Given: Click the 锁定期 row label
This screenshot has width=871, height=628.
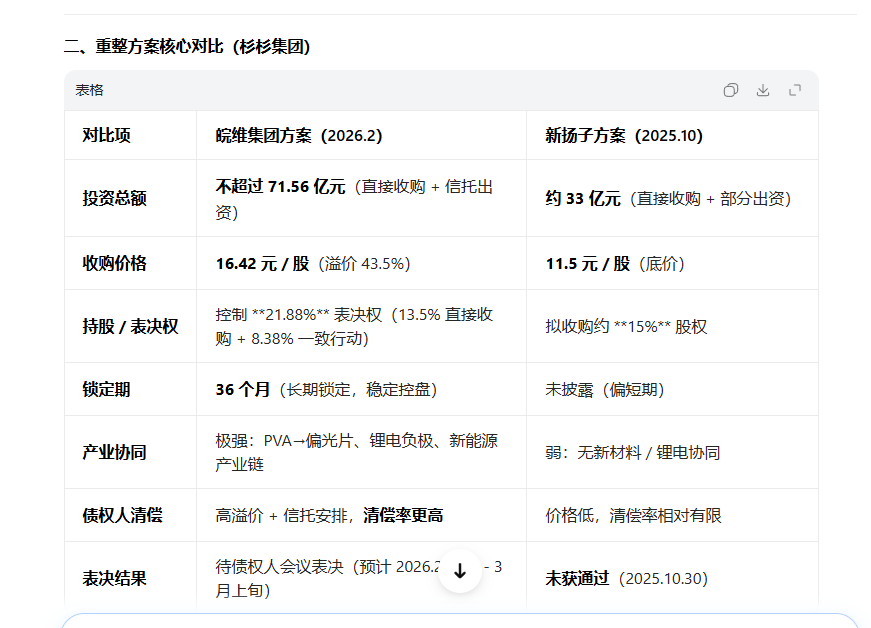Looking at the screenshot, I should click(x=107, y=389).
